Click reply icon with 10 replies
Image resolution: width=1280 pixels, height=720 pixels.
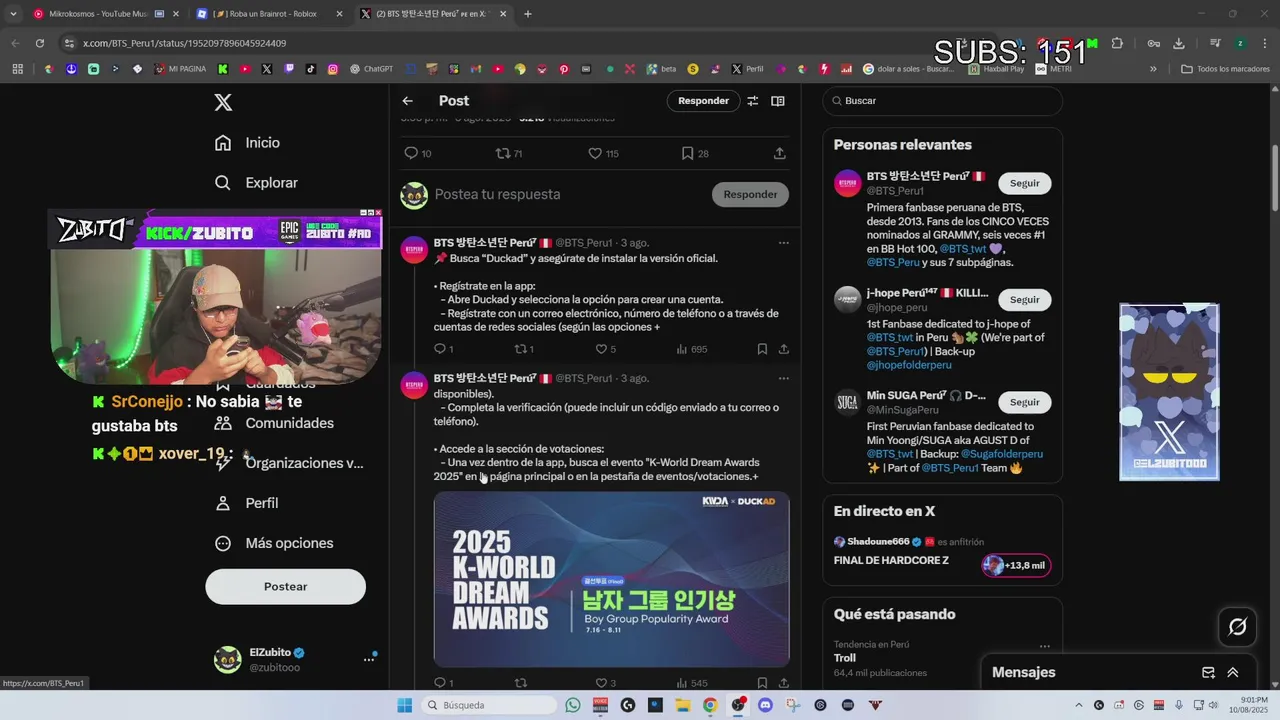click(x=411, y=153)
